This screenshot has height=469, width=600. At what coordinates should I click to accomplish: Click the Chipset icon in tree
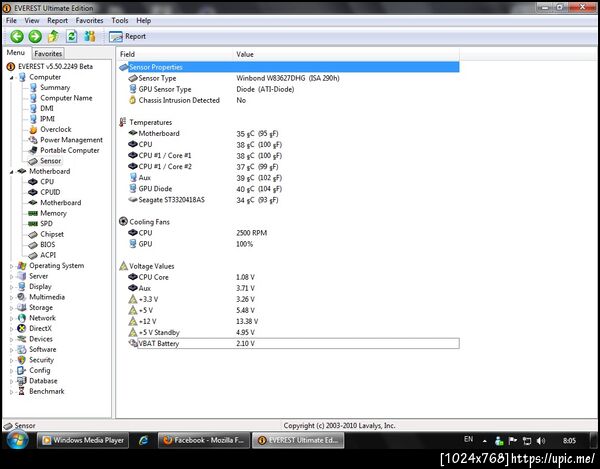[x=33, y=234]
